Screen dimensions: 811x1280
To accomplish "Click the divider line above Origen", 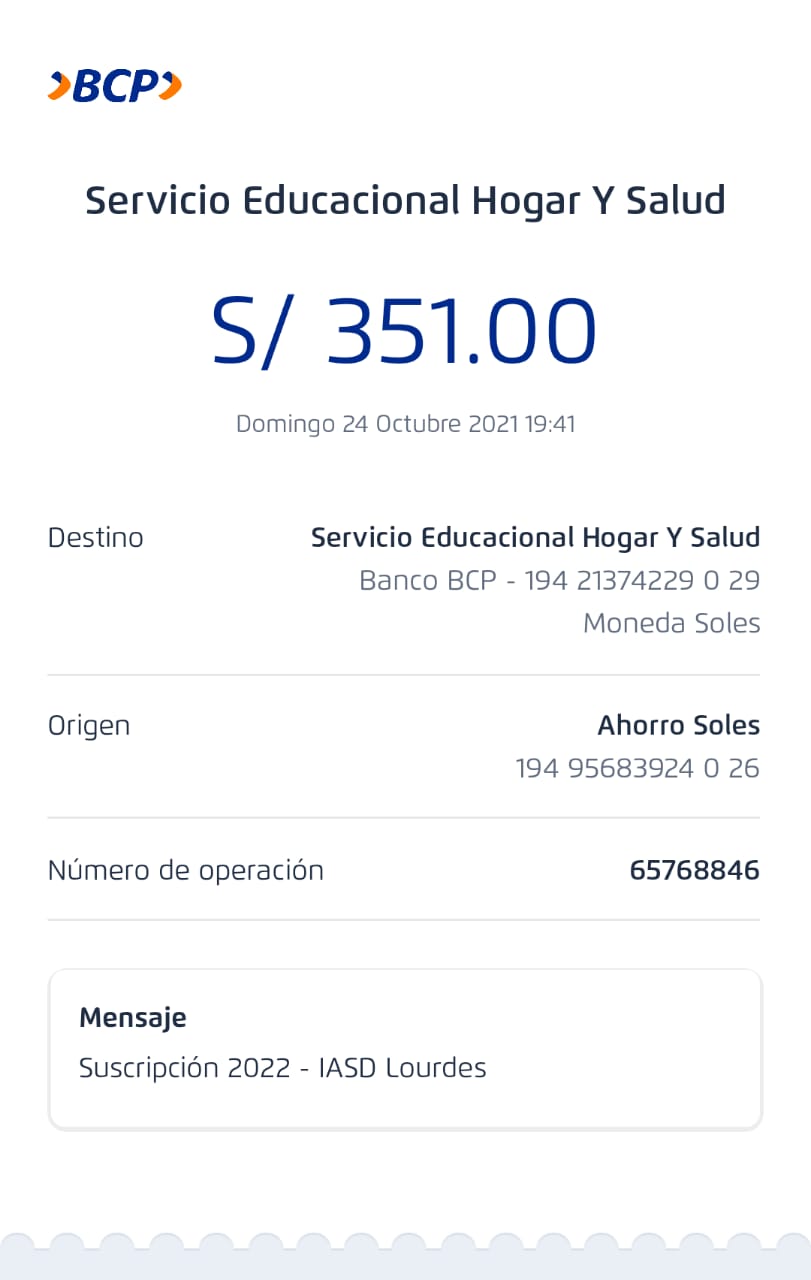I will point(404,675).
